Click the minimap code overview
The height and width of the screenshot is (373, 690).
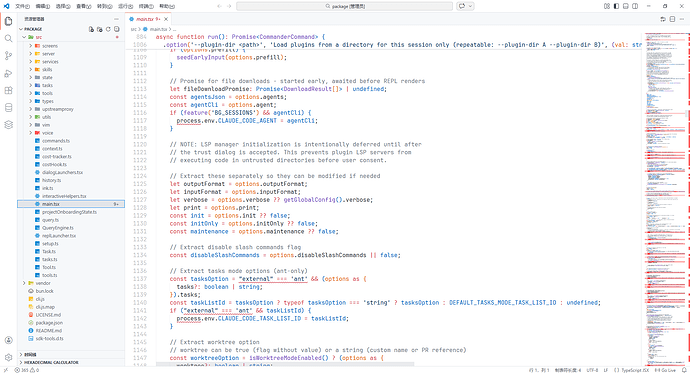[664, 198]
